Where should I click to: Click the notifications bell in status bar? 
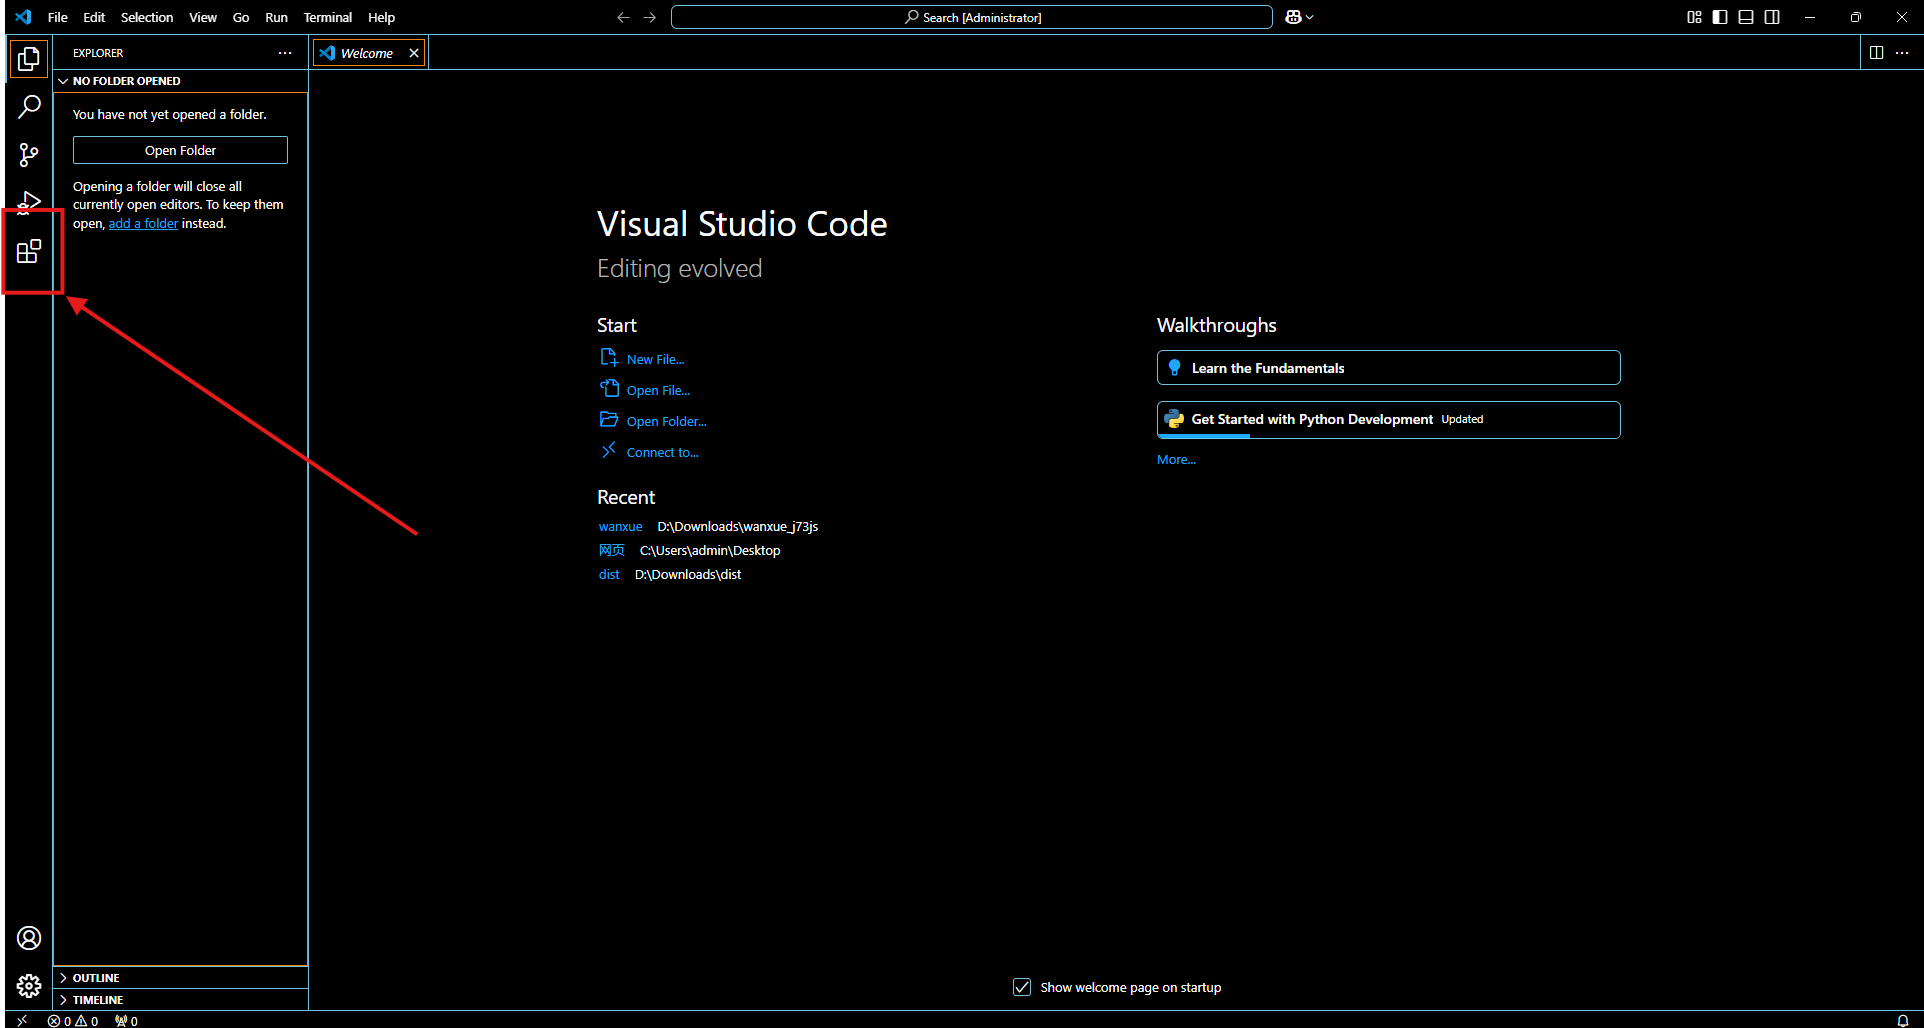(1902, 1021)
